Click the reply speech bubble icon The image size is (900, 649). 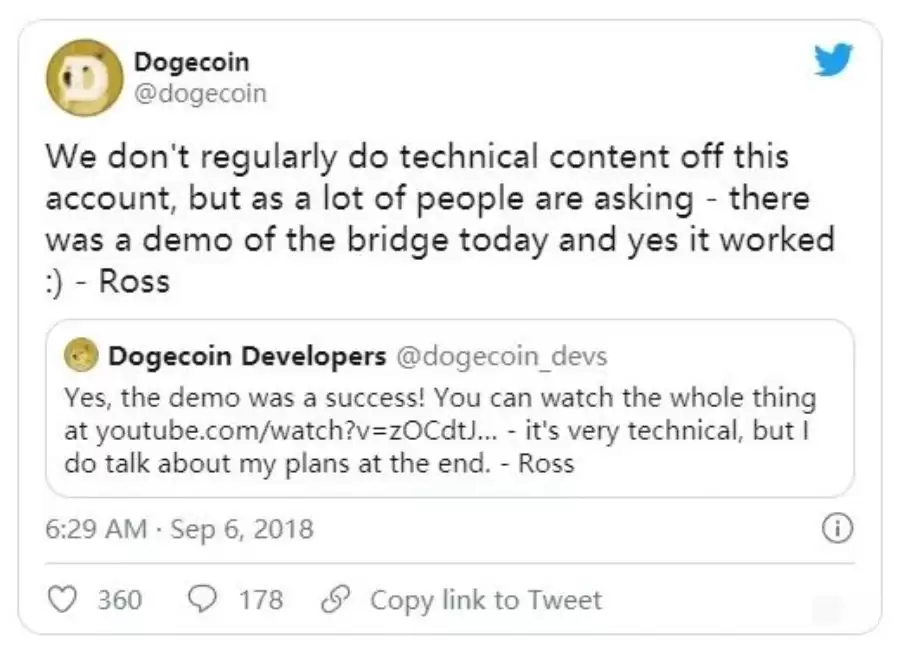[x=203, y=600]
